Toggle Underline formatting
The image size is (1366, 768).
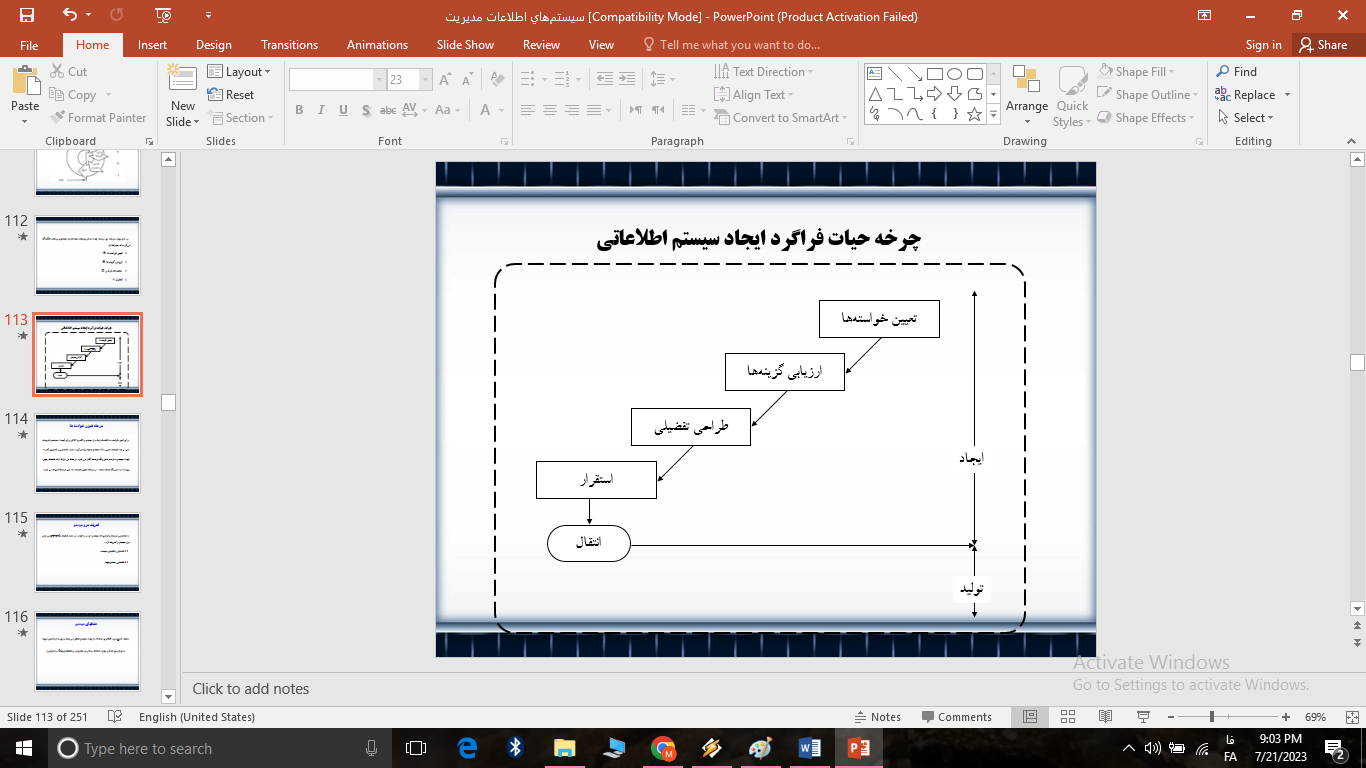[343, 110]
